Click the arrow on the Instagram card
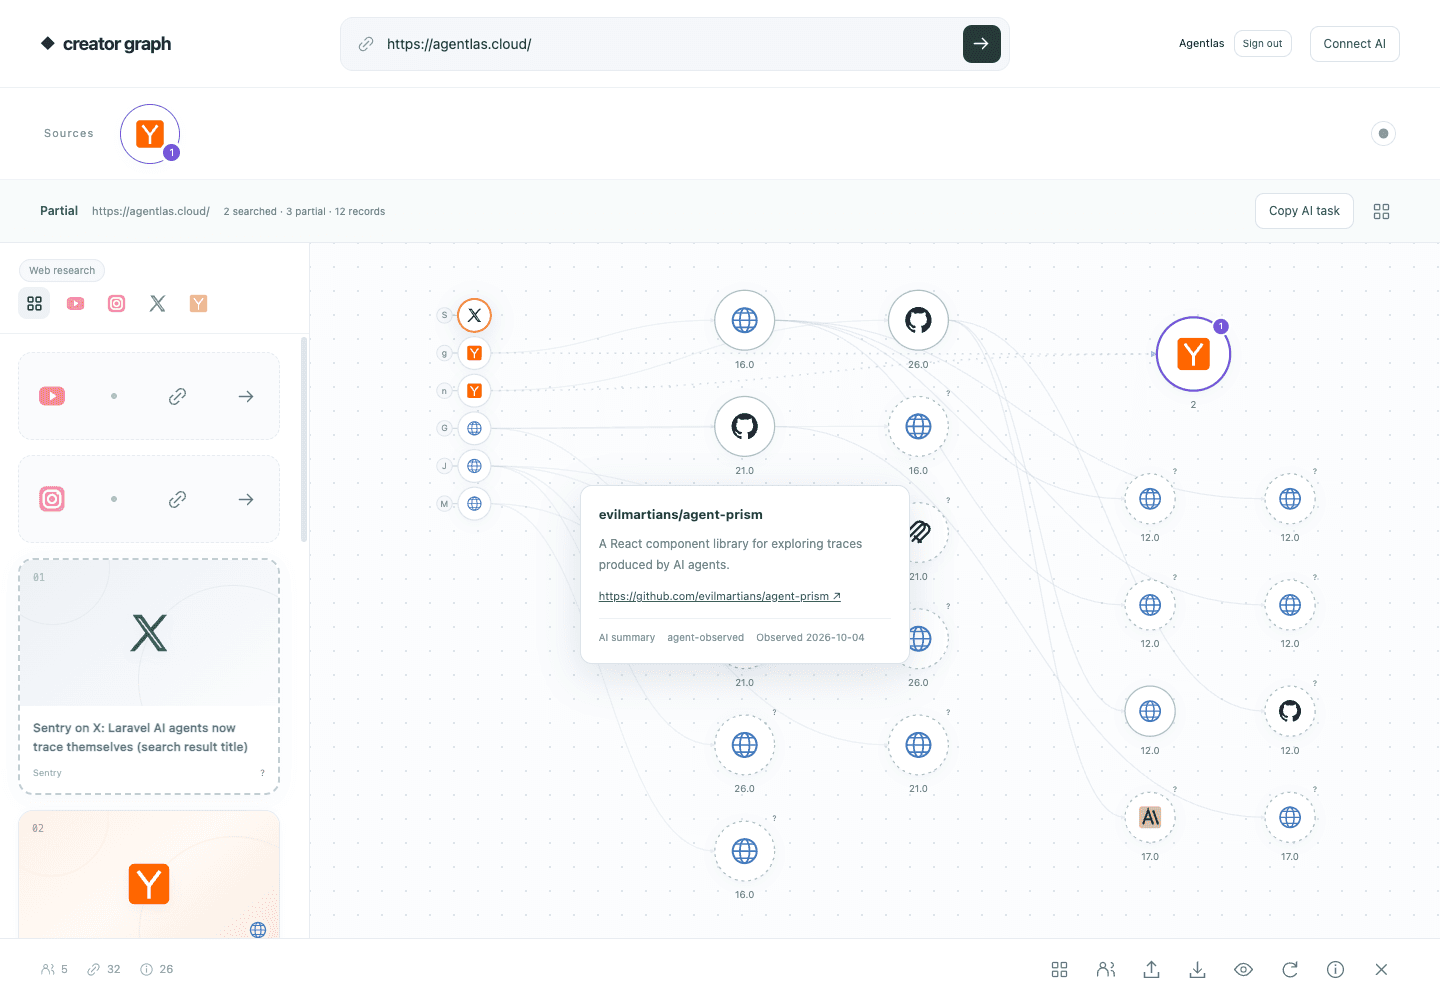 point(246,499)
